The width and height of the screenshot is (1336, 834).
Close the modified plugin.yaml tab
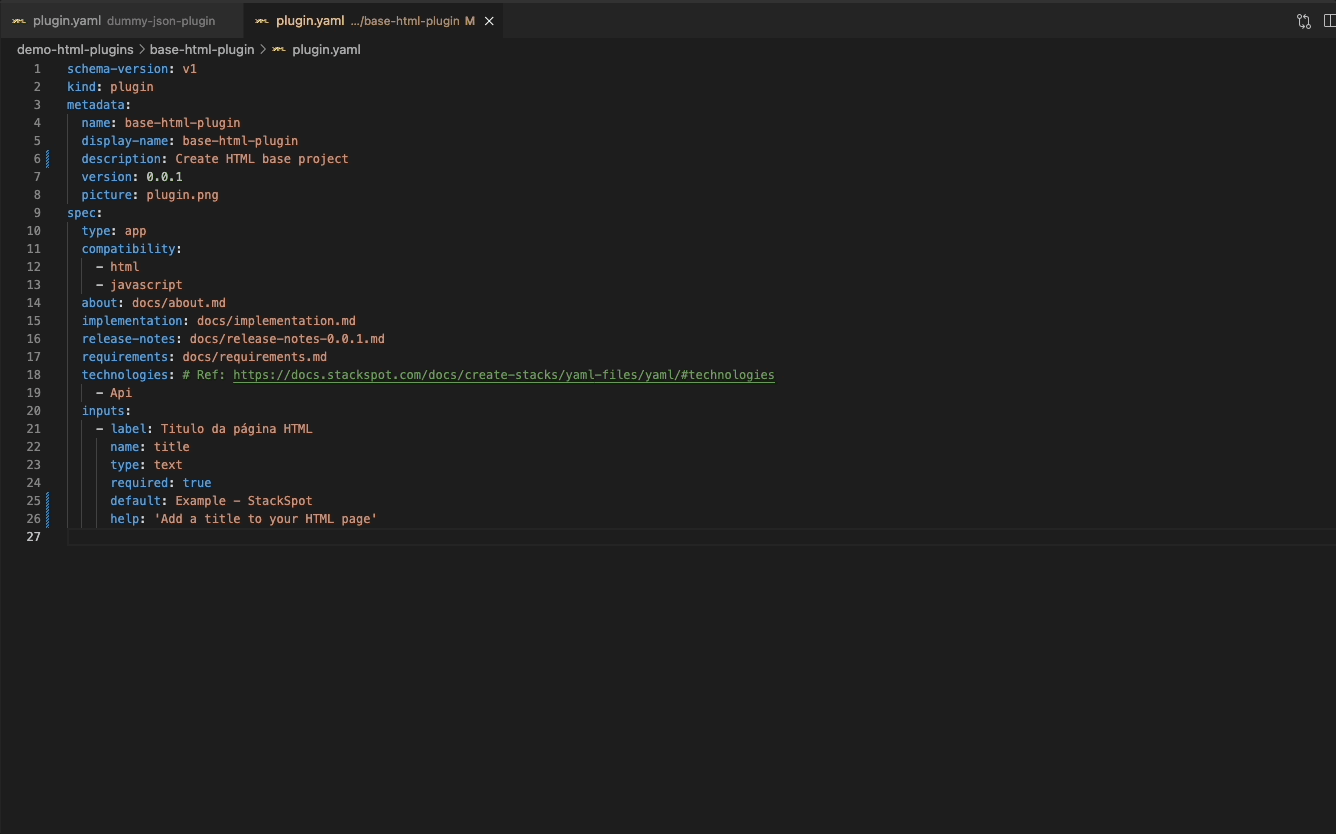pos(489,20)
